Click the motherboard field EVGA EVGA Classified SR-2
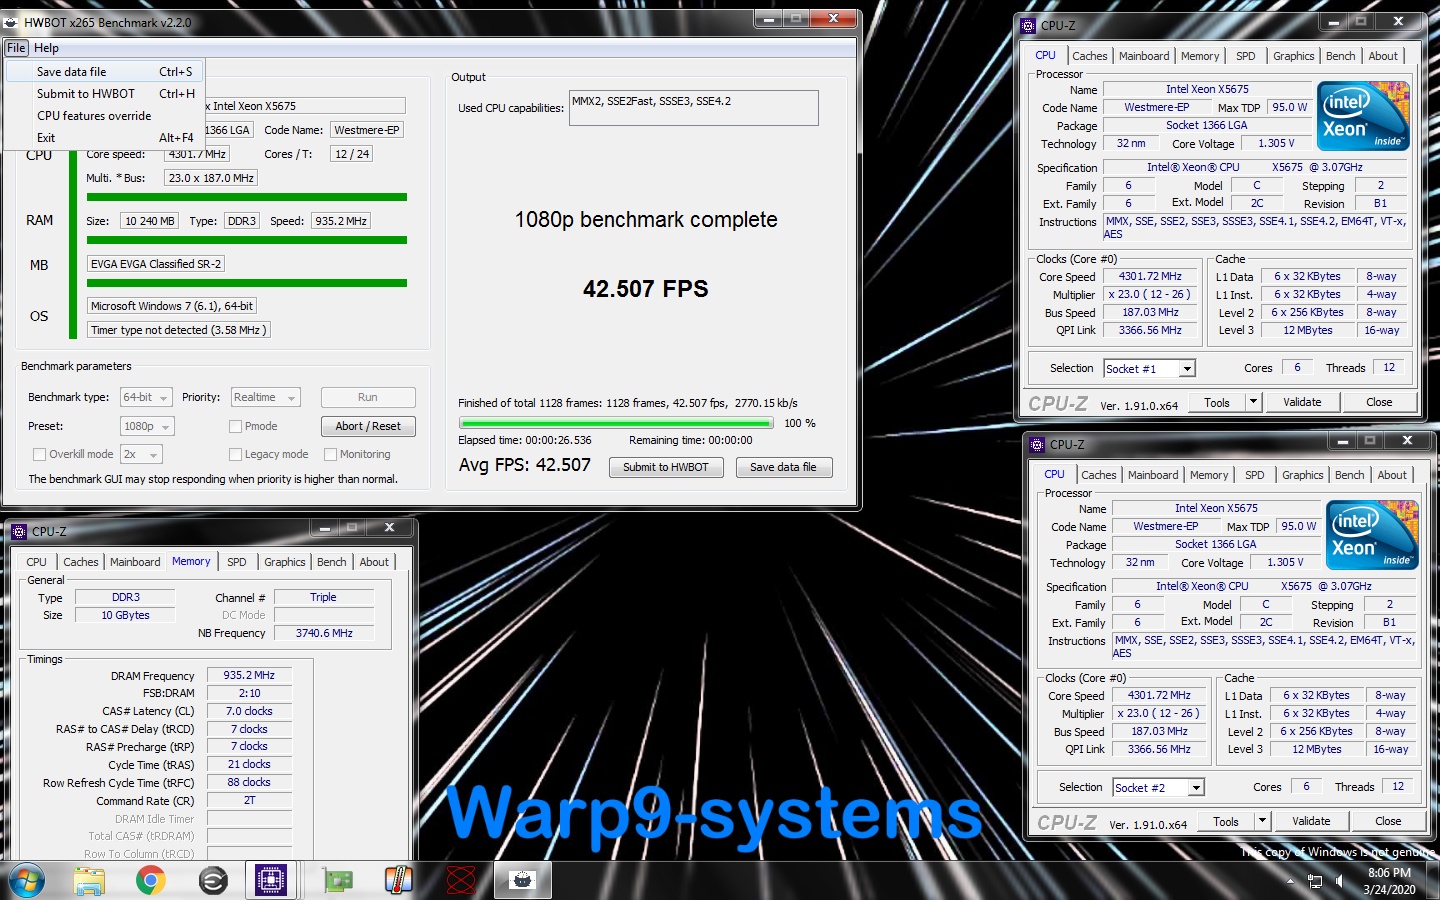Image resolution: width=1440 pixels, height=900 pixels. [156, 264]
